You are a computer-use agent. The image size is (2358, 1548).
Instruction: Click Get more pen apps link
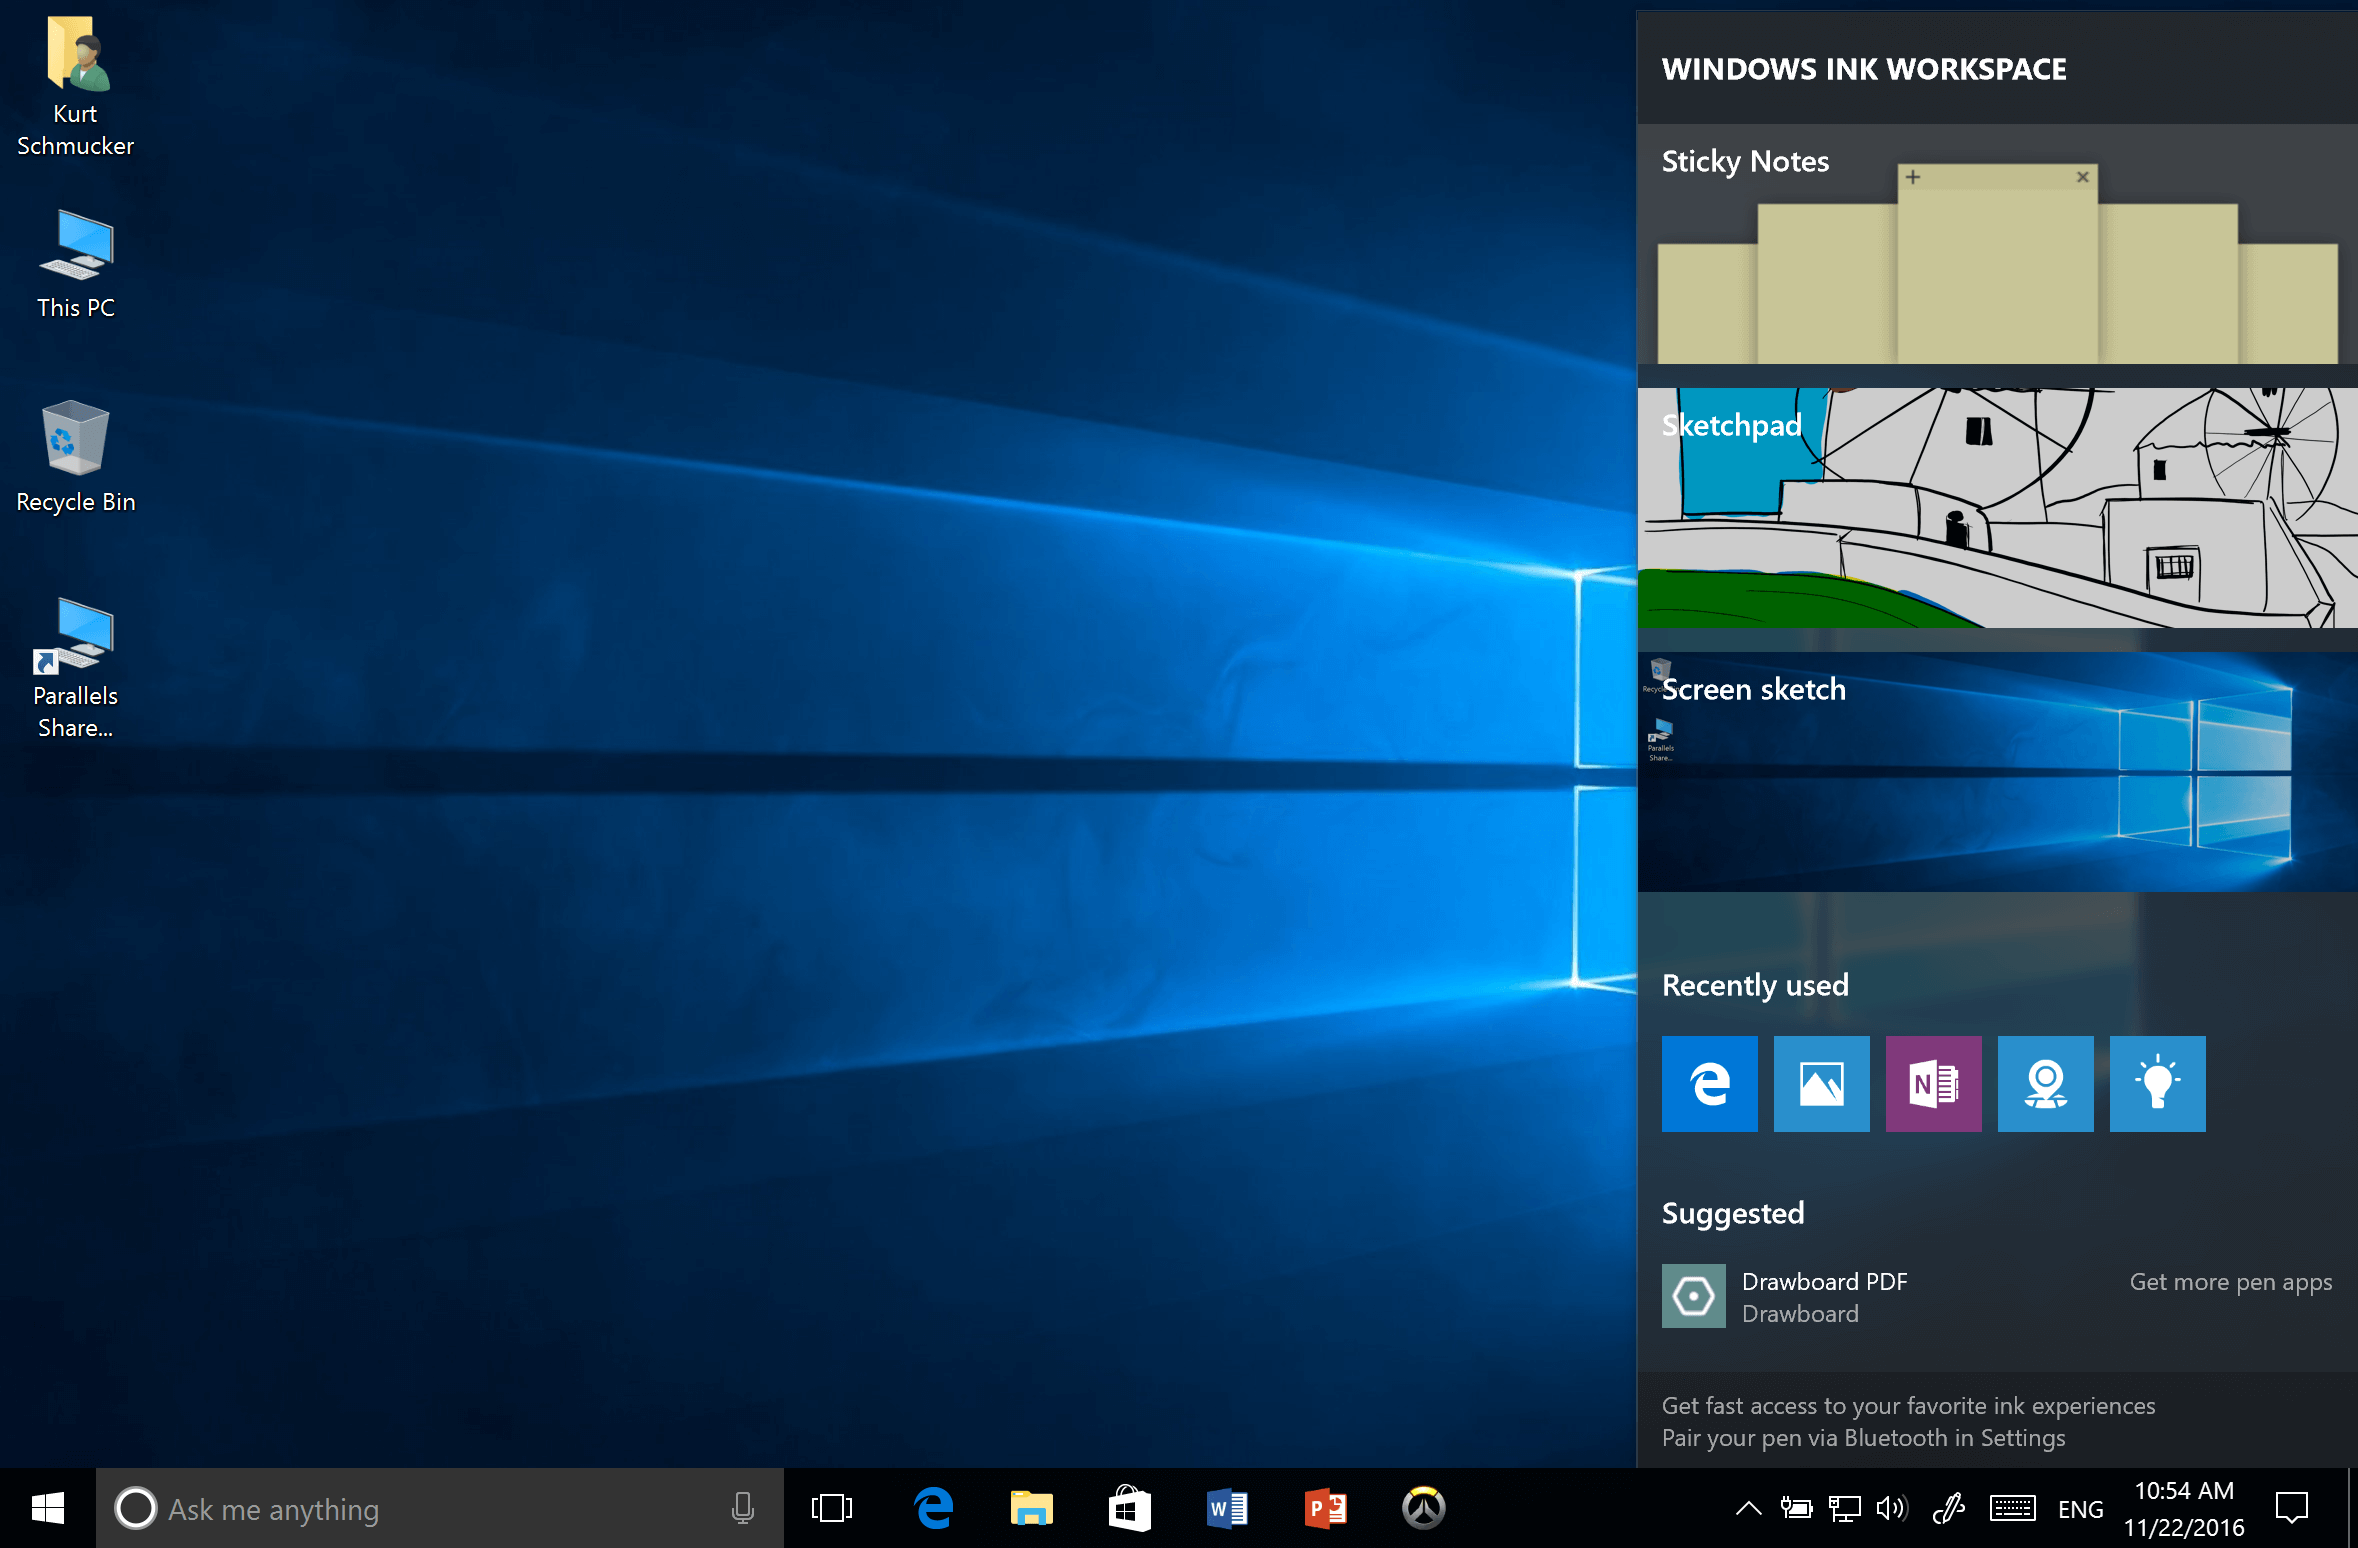click(2231, 1282)
